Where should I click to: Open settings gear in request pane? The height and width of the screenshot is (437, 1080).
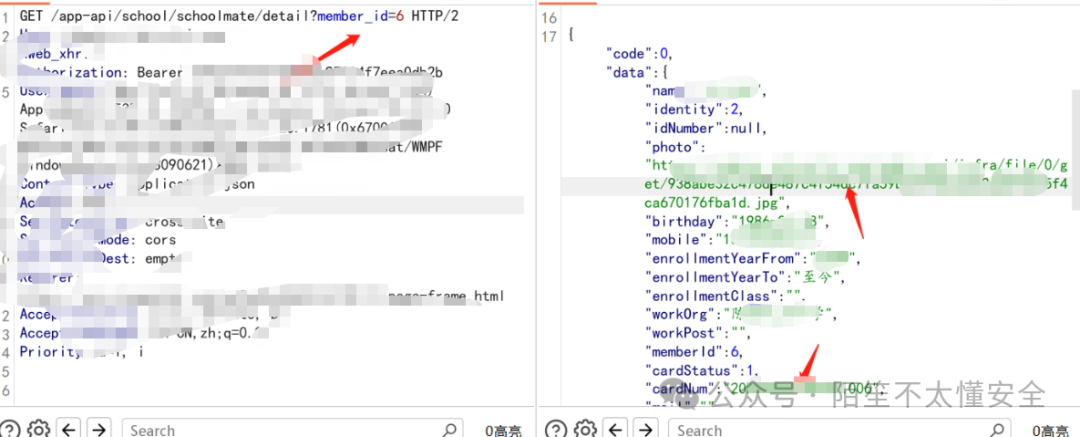39,428
